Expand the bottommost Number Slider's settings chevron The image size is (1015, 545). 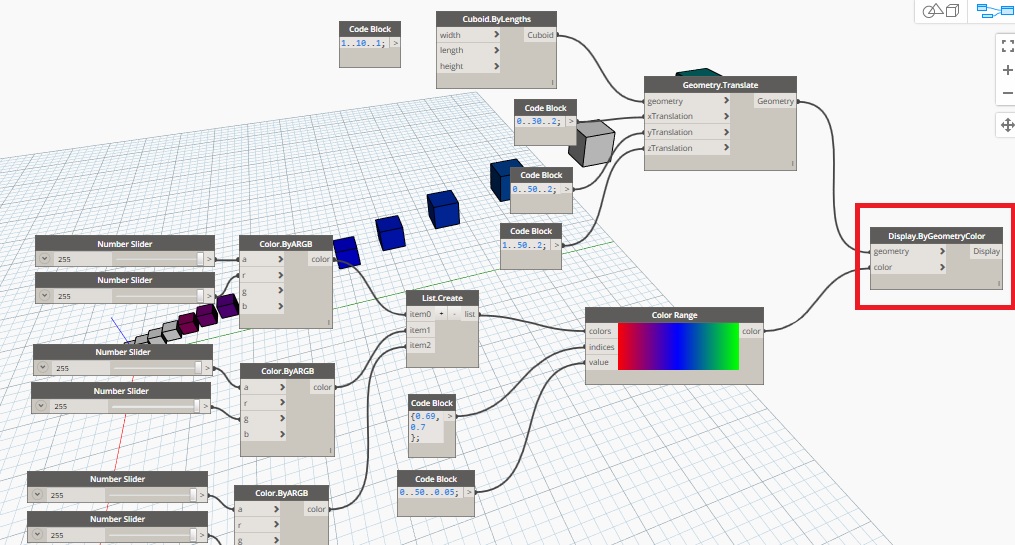click(36, 535)
